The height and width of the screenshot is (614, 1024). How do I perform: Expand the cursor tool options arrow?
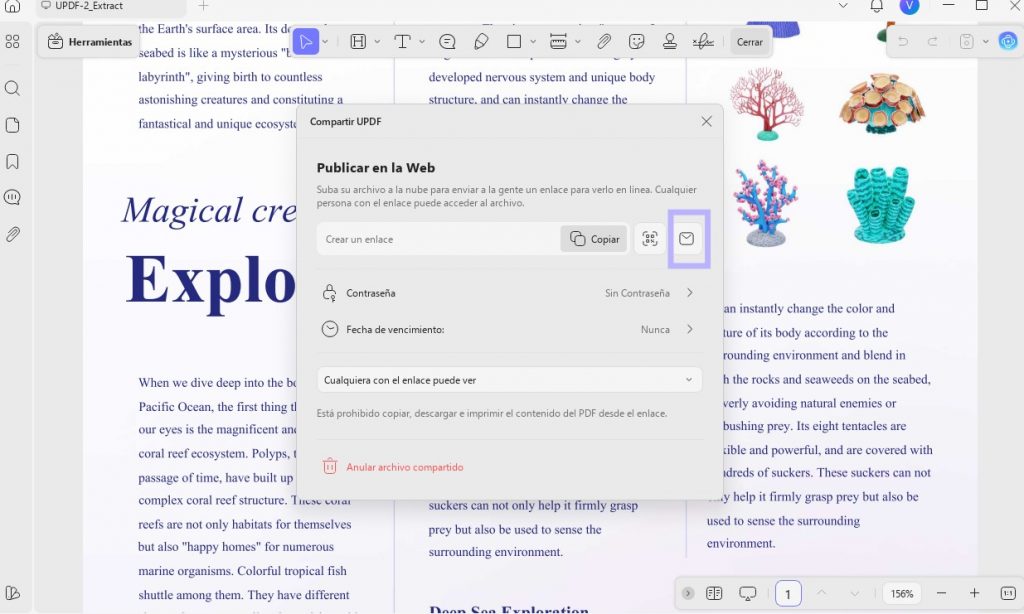[325, 42]
